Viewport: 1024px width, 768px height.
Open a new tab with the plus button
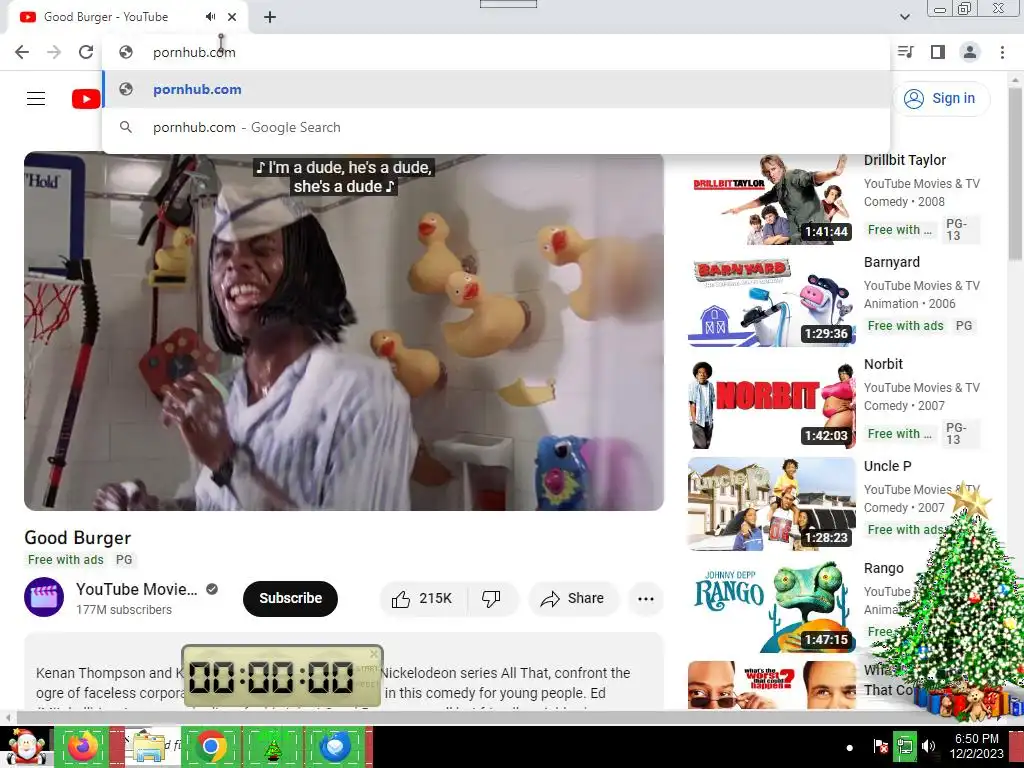click(x=270, y=17)
